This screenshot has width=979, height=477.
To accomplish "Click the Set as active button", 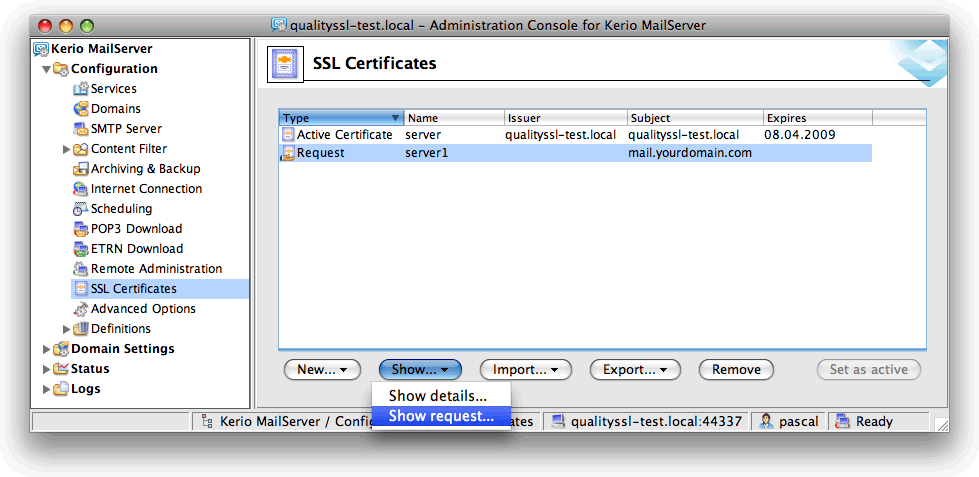I will click(868, 370).
